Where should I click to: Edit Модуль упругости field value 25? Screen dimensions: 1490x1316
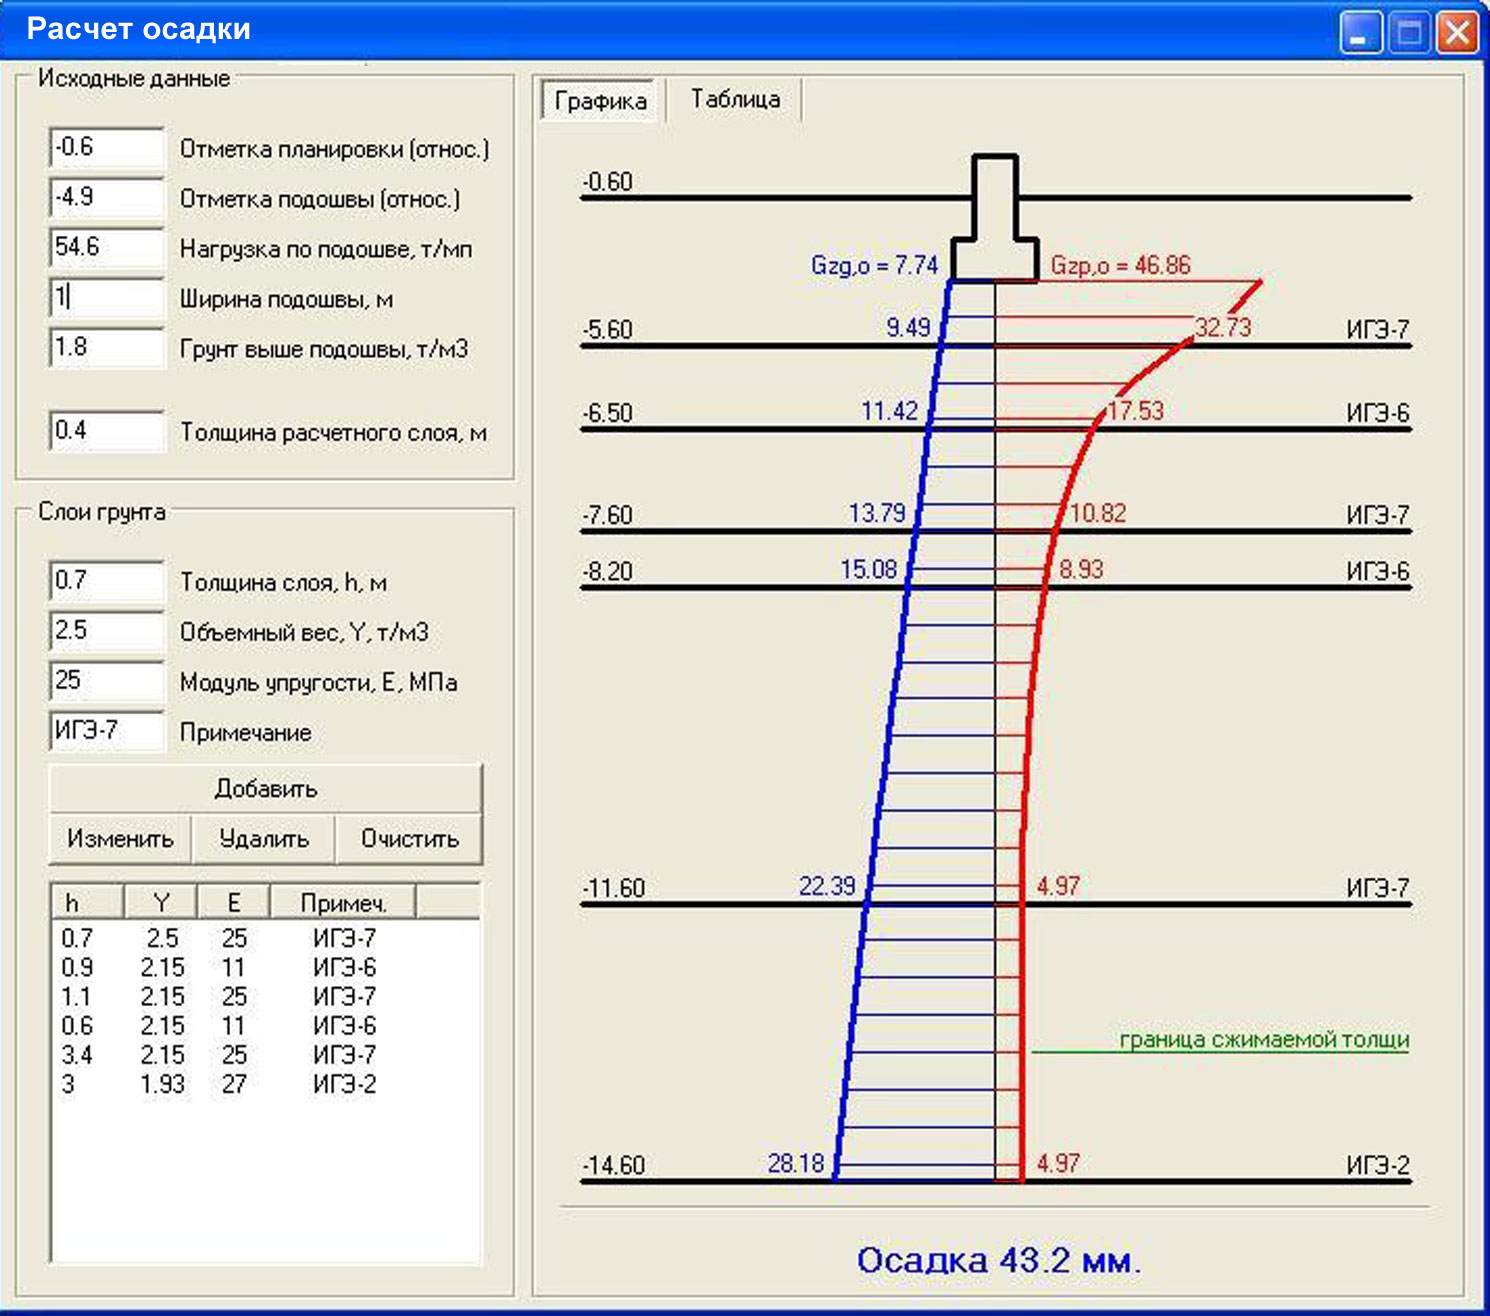pos(106,680)
